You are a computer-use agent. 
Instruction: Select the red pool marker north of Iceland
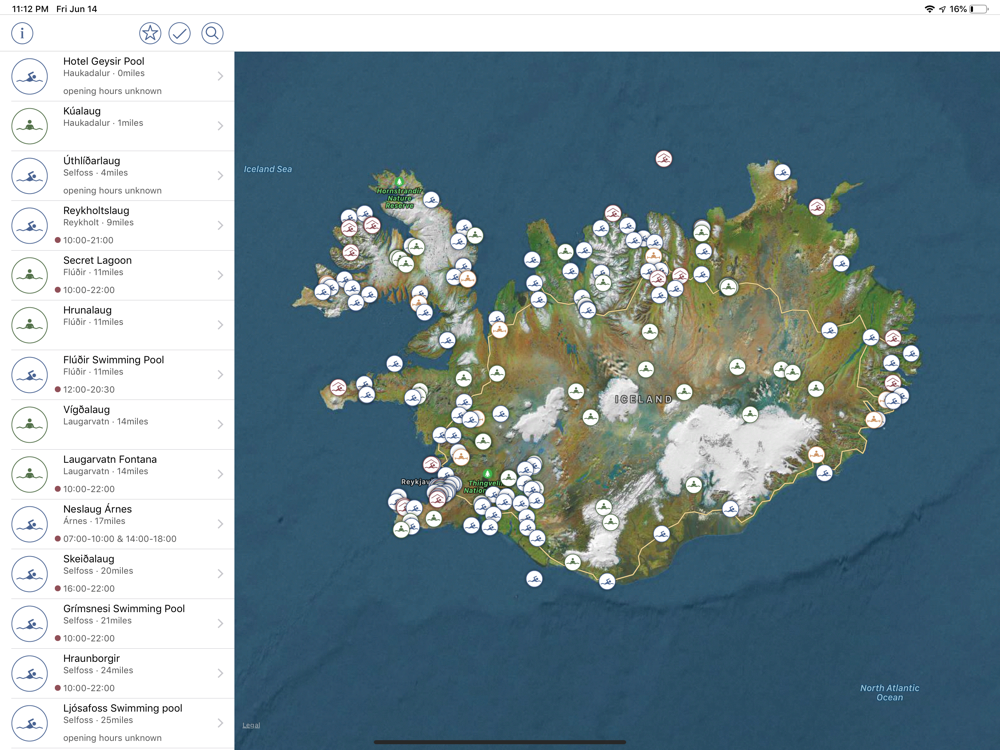tap(664, 159)
